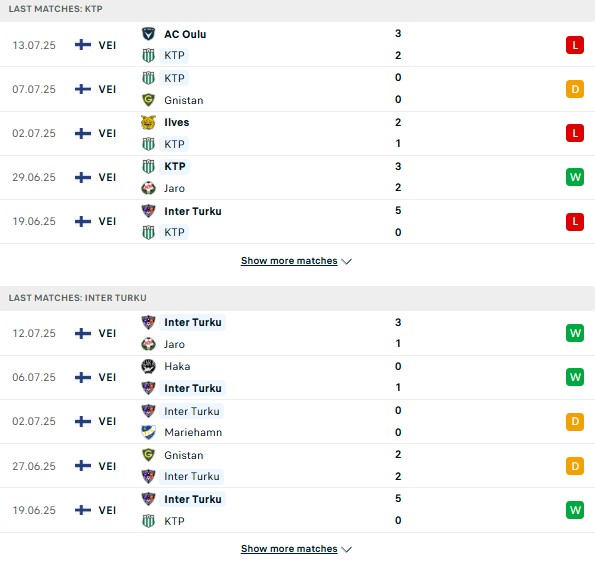Click the Mariehamn team crest icon
This screenshot has height=565, width=595.
tap(148, 432)
